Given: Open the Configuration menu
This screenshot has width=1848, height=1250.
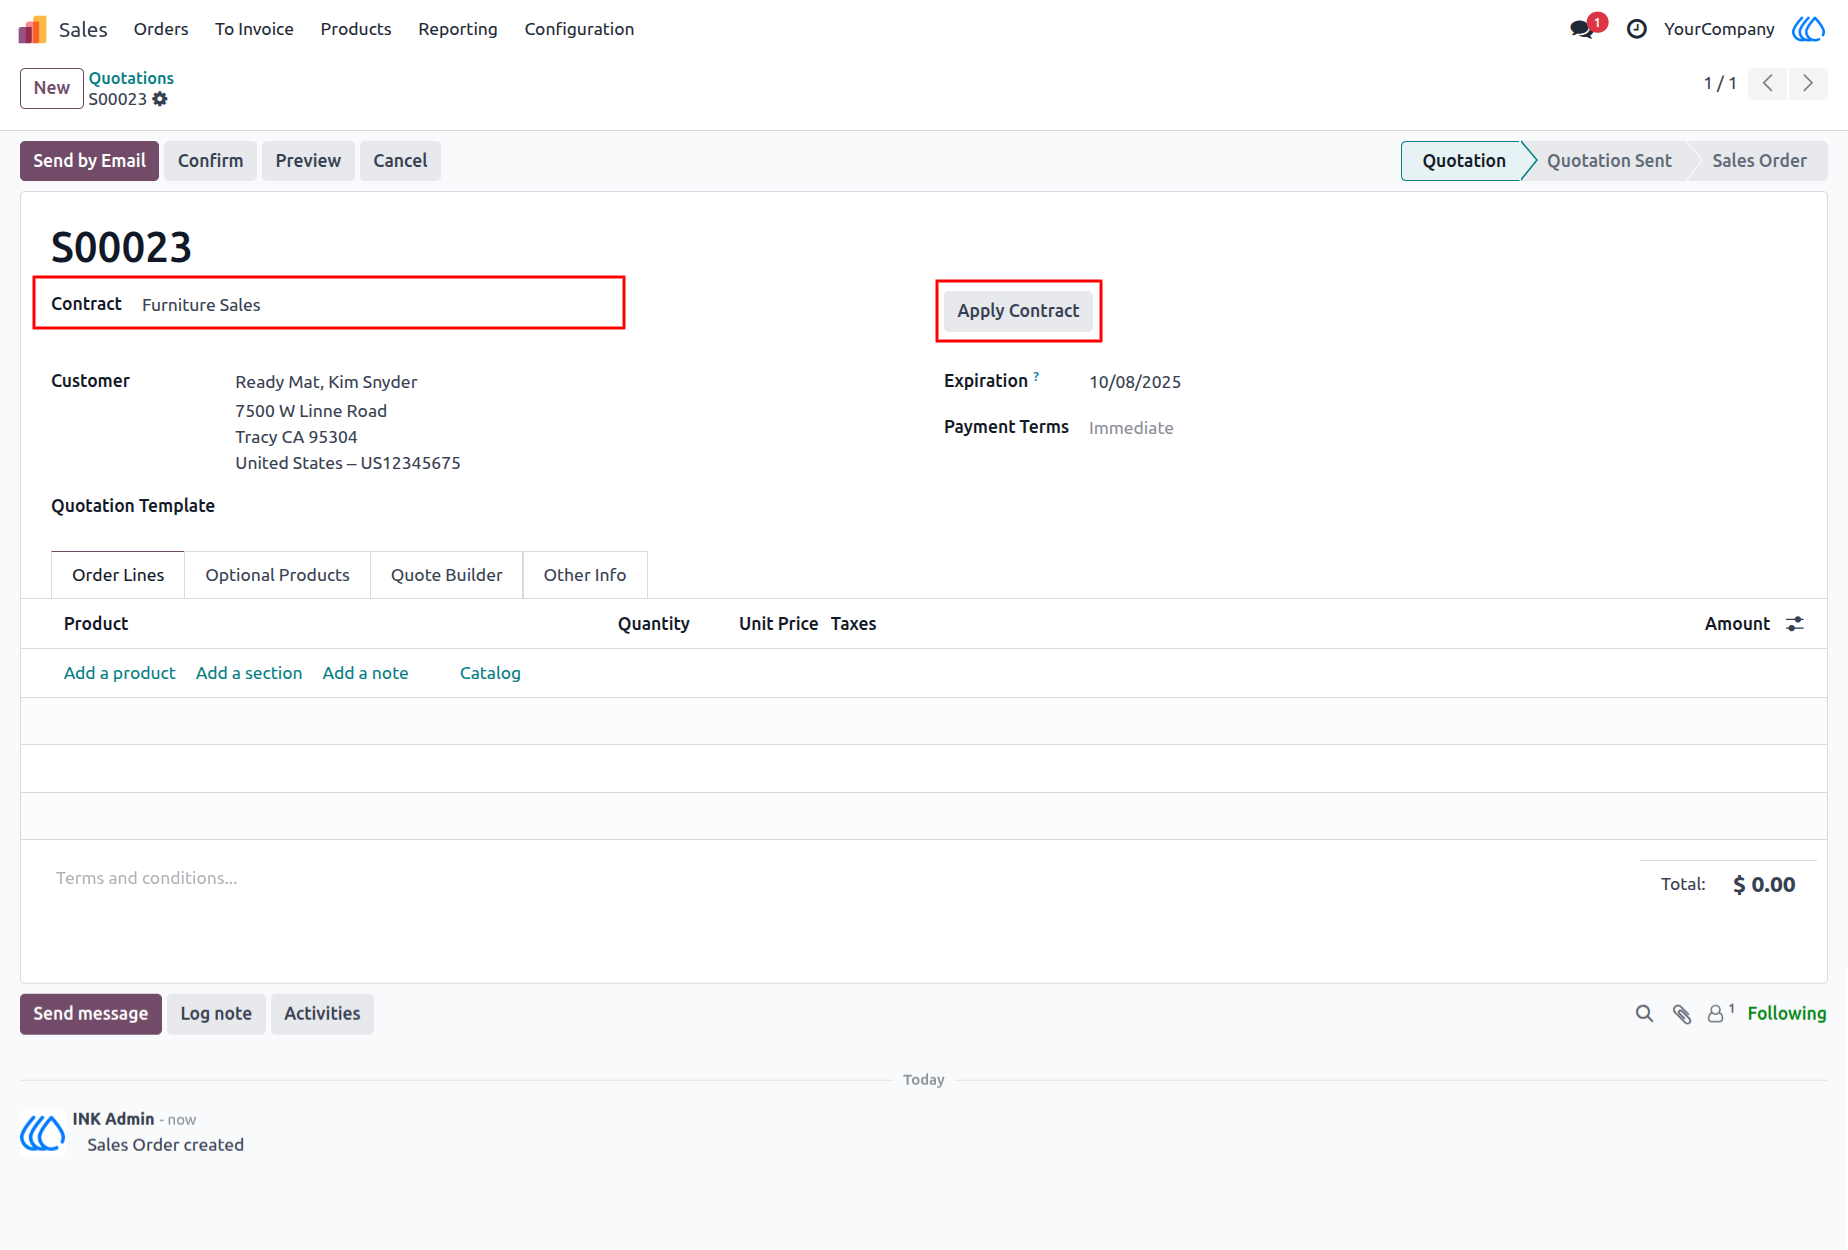Looking at the screenshot, I should [579, 29].
